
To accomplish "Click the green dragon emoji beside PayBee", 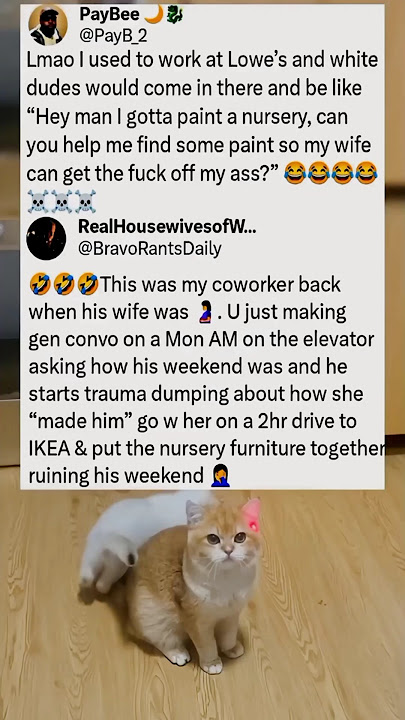I will point(174,15).
